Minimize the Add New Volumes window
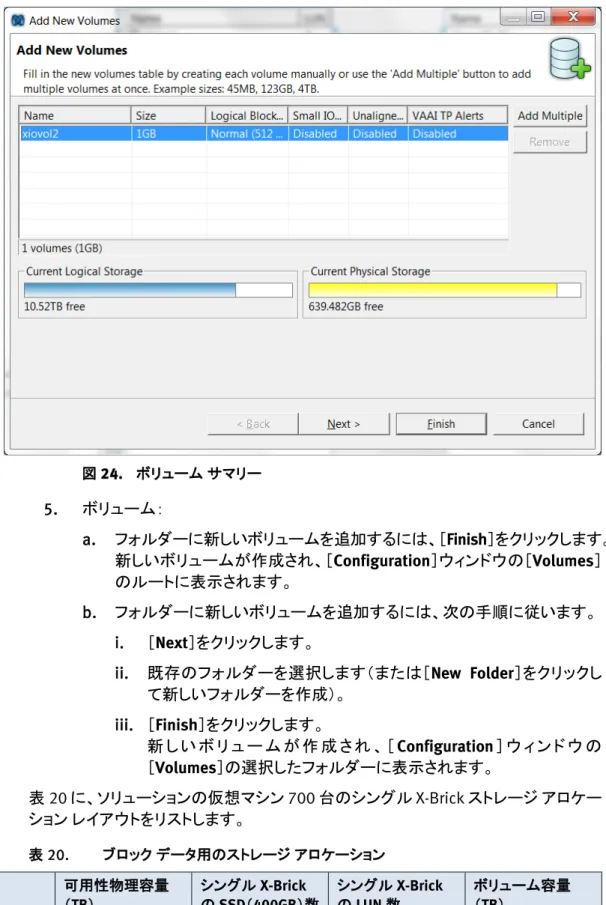 [x=513, y=17]
